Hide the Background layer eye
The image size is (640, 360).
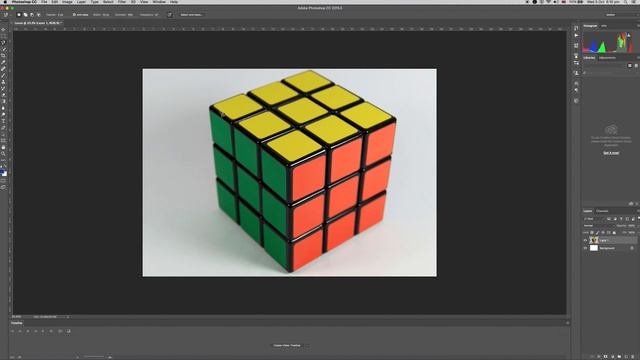point(585,248)
